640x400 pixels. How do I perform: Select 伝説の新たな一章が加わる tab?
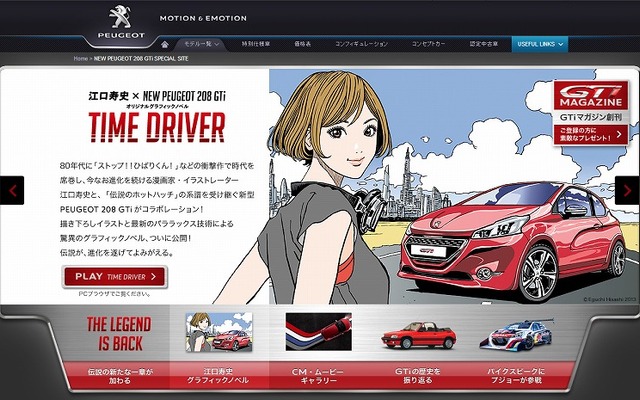[x=119, y=376]
